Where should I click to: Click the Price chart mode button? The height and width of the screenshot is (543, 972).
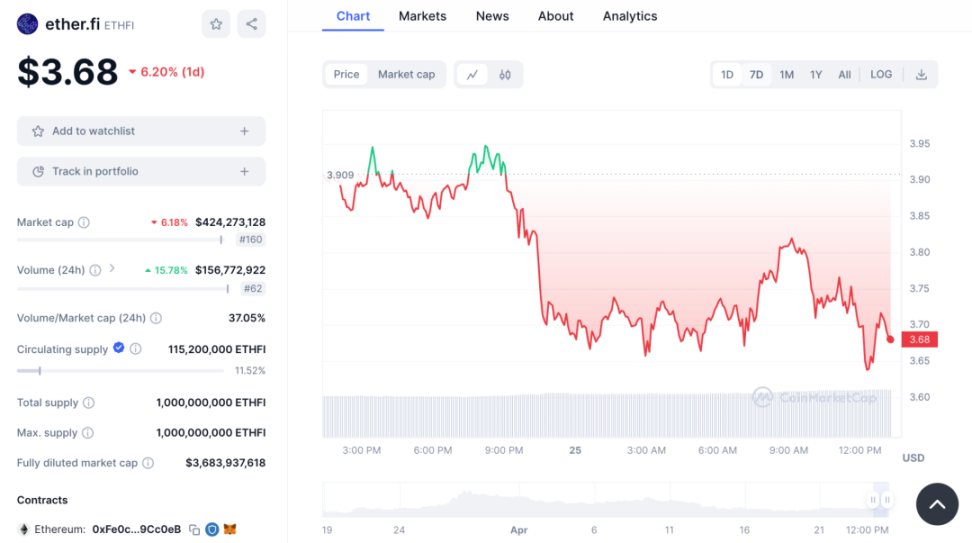(x=347, y=74)
